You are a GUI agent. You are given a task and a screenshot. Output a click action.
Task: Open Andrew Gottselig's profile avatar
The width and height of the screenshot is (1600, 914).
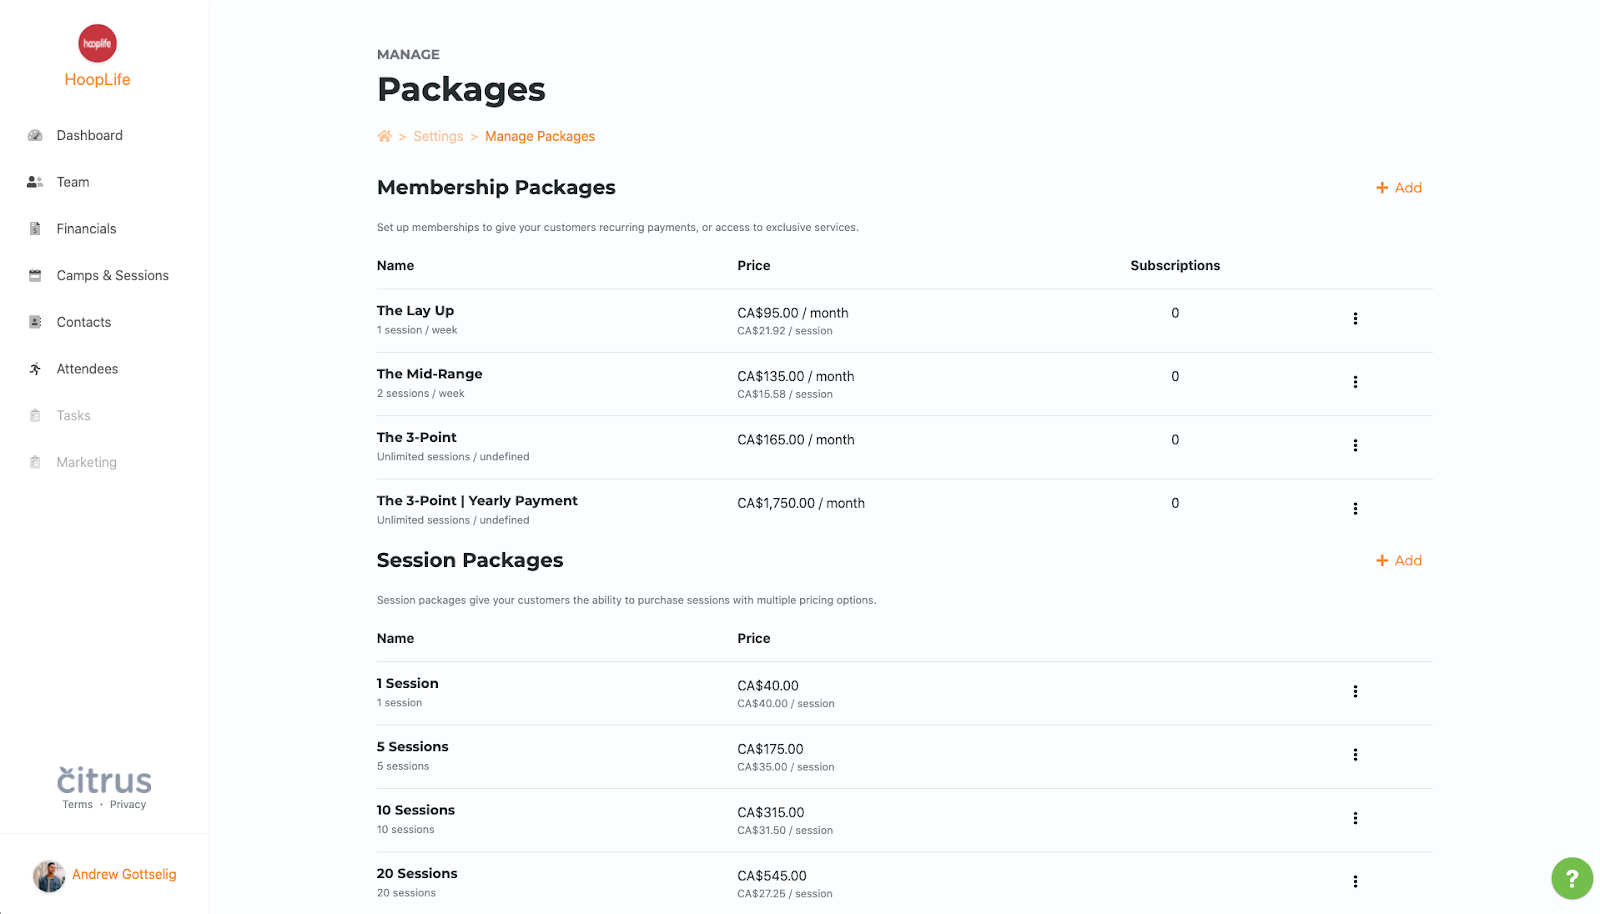point(49,876)
